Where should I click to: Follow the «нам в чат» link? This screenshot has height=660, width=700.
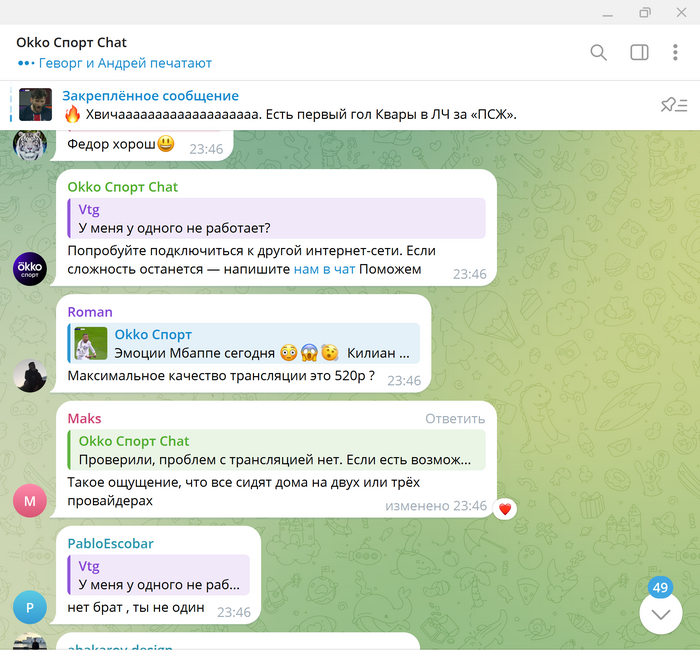tap(325, 269)
